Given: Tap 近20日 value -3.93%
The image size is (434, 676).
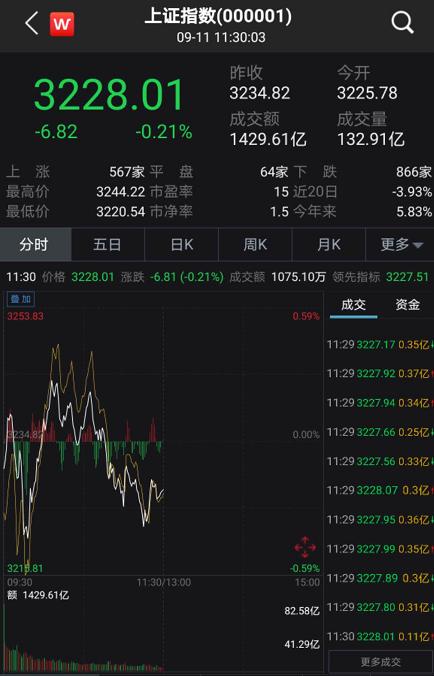Looking at the screenshot, I should [x=412, y=192].
